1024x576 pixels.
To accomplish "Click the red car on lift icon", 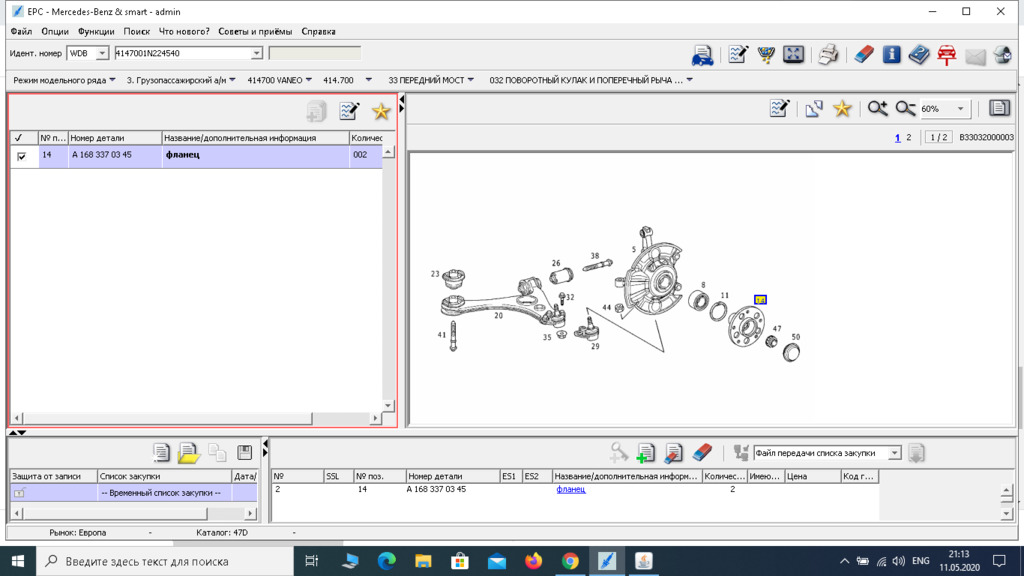I will point(946,55).
